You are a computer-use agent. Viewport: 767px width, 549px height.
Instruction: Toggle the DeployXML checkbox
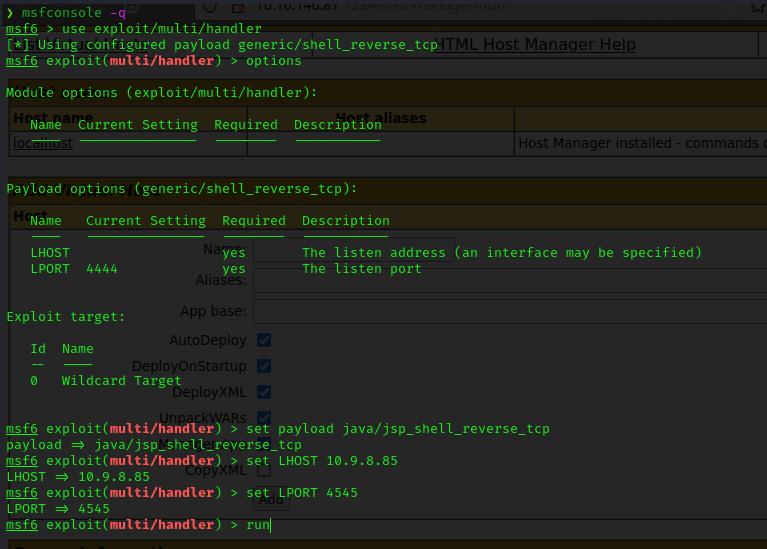[264, 392]
